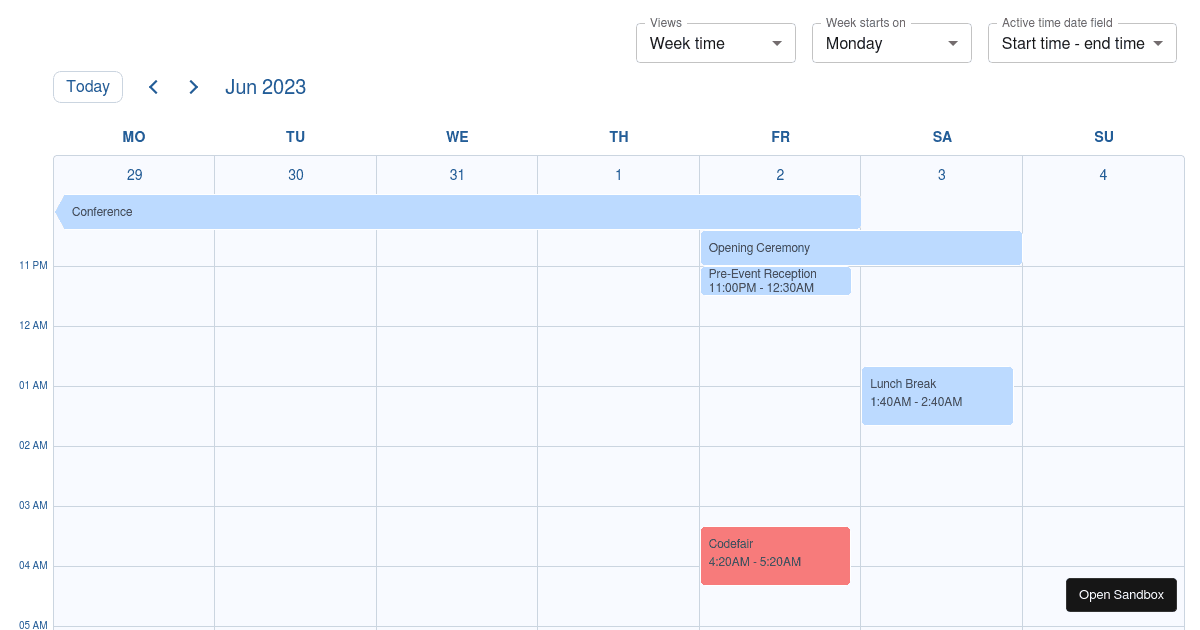Screen dimensions: 1200x630
Task: Click the SA column header
Action: 941,137
